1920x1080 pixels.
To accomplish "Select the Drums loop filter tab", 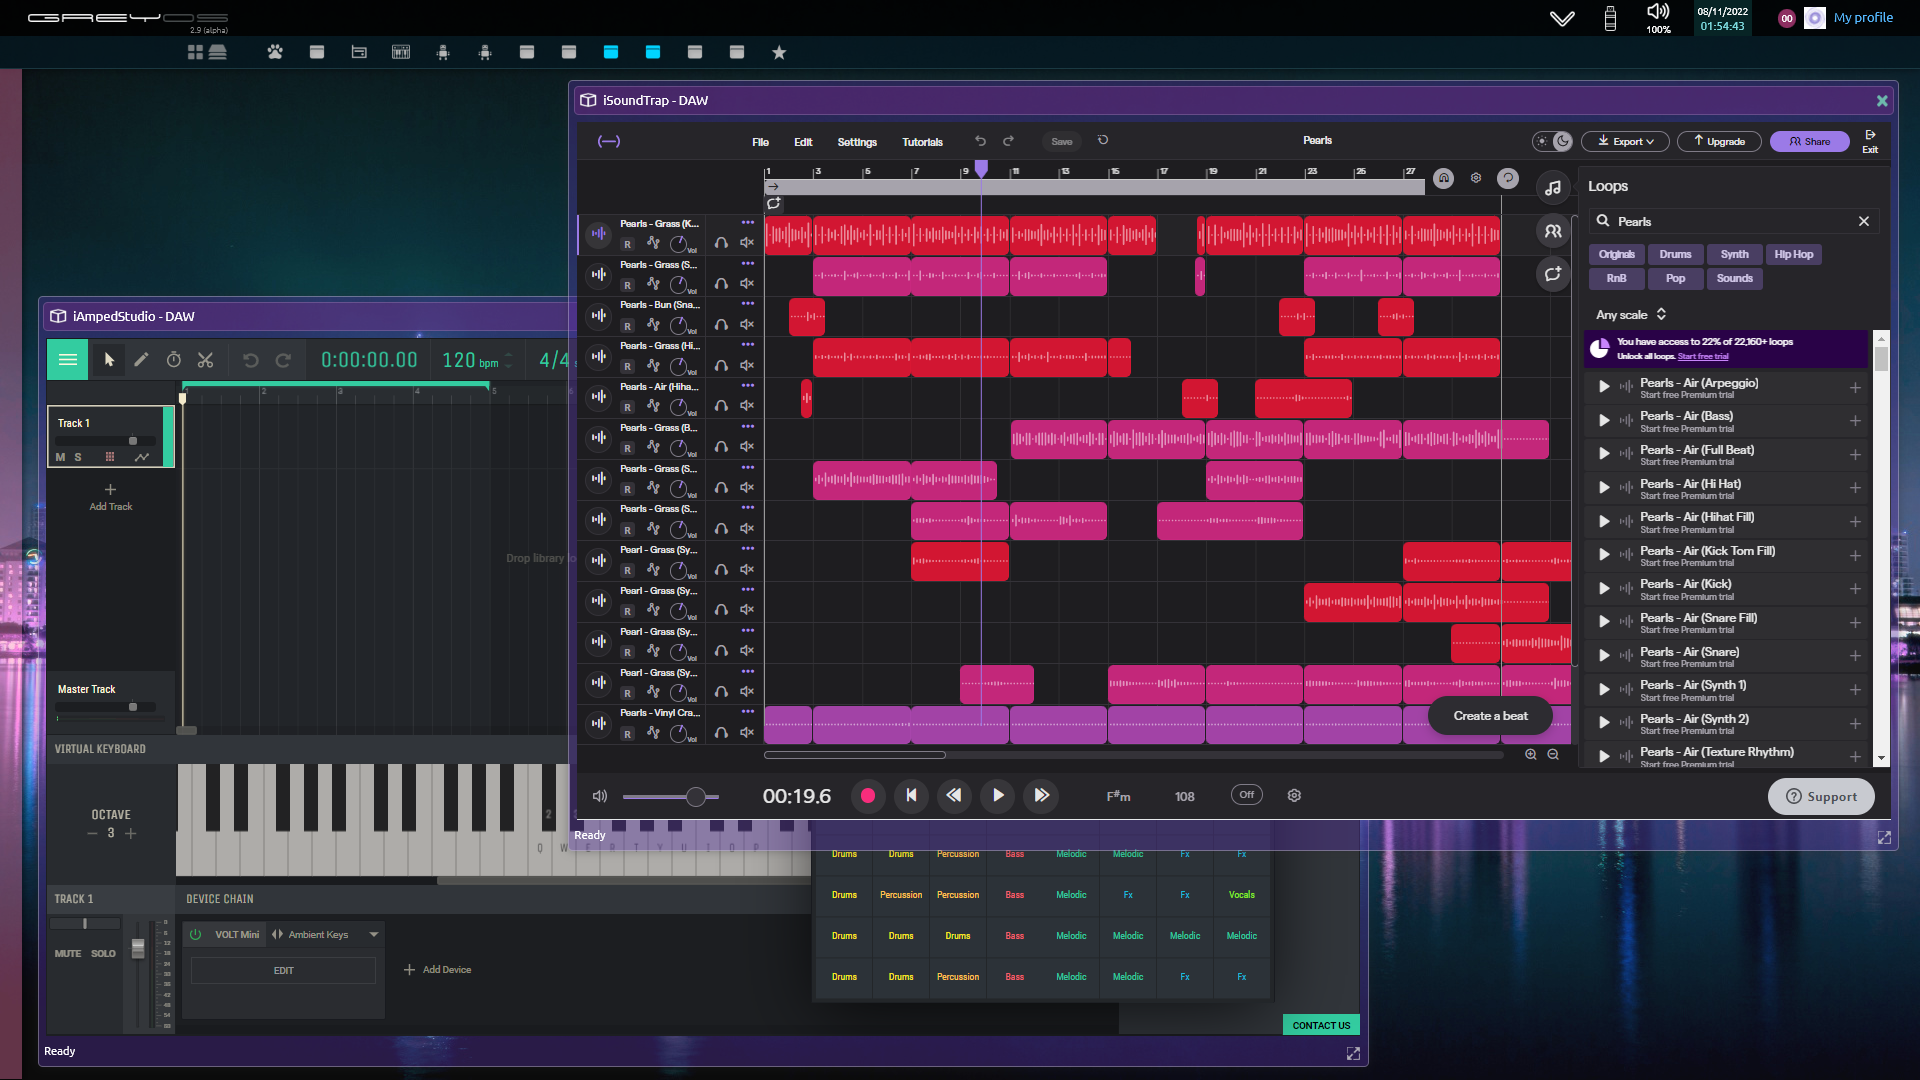I will coord(1675,254).
